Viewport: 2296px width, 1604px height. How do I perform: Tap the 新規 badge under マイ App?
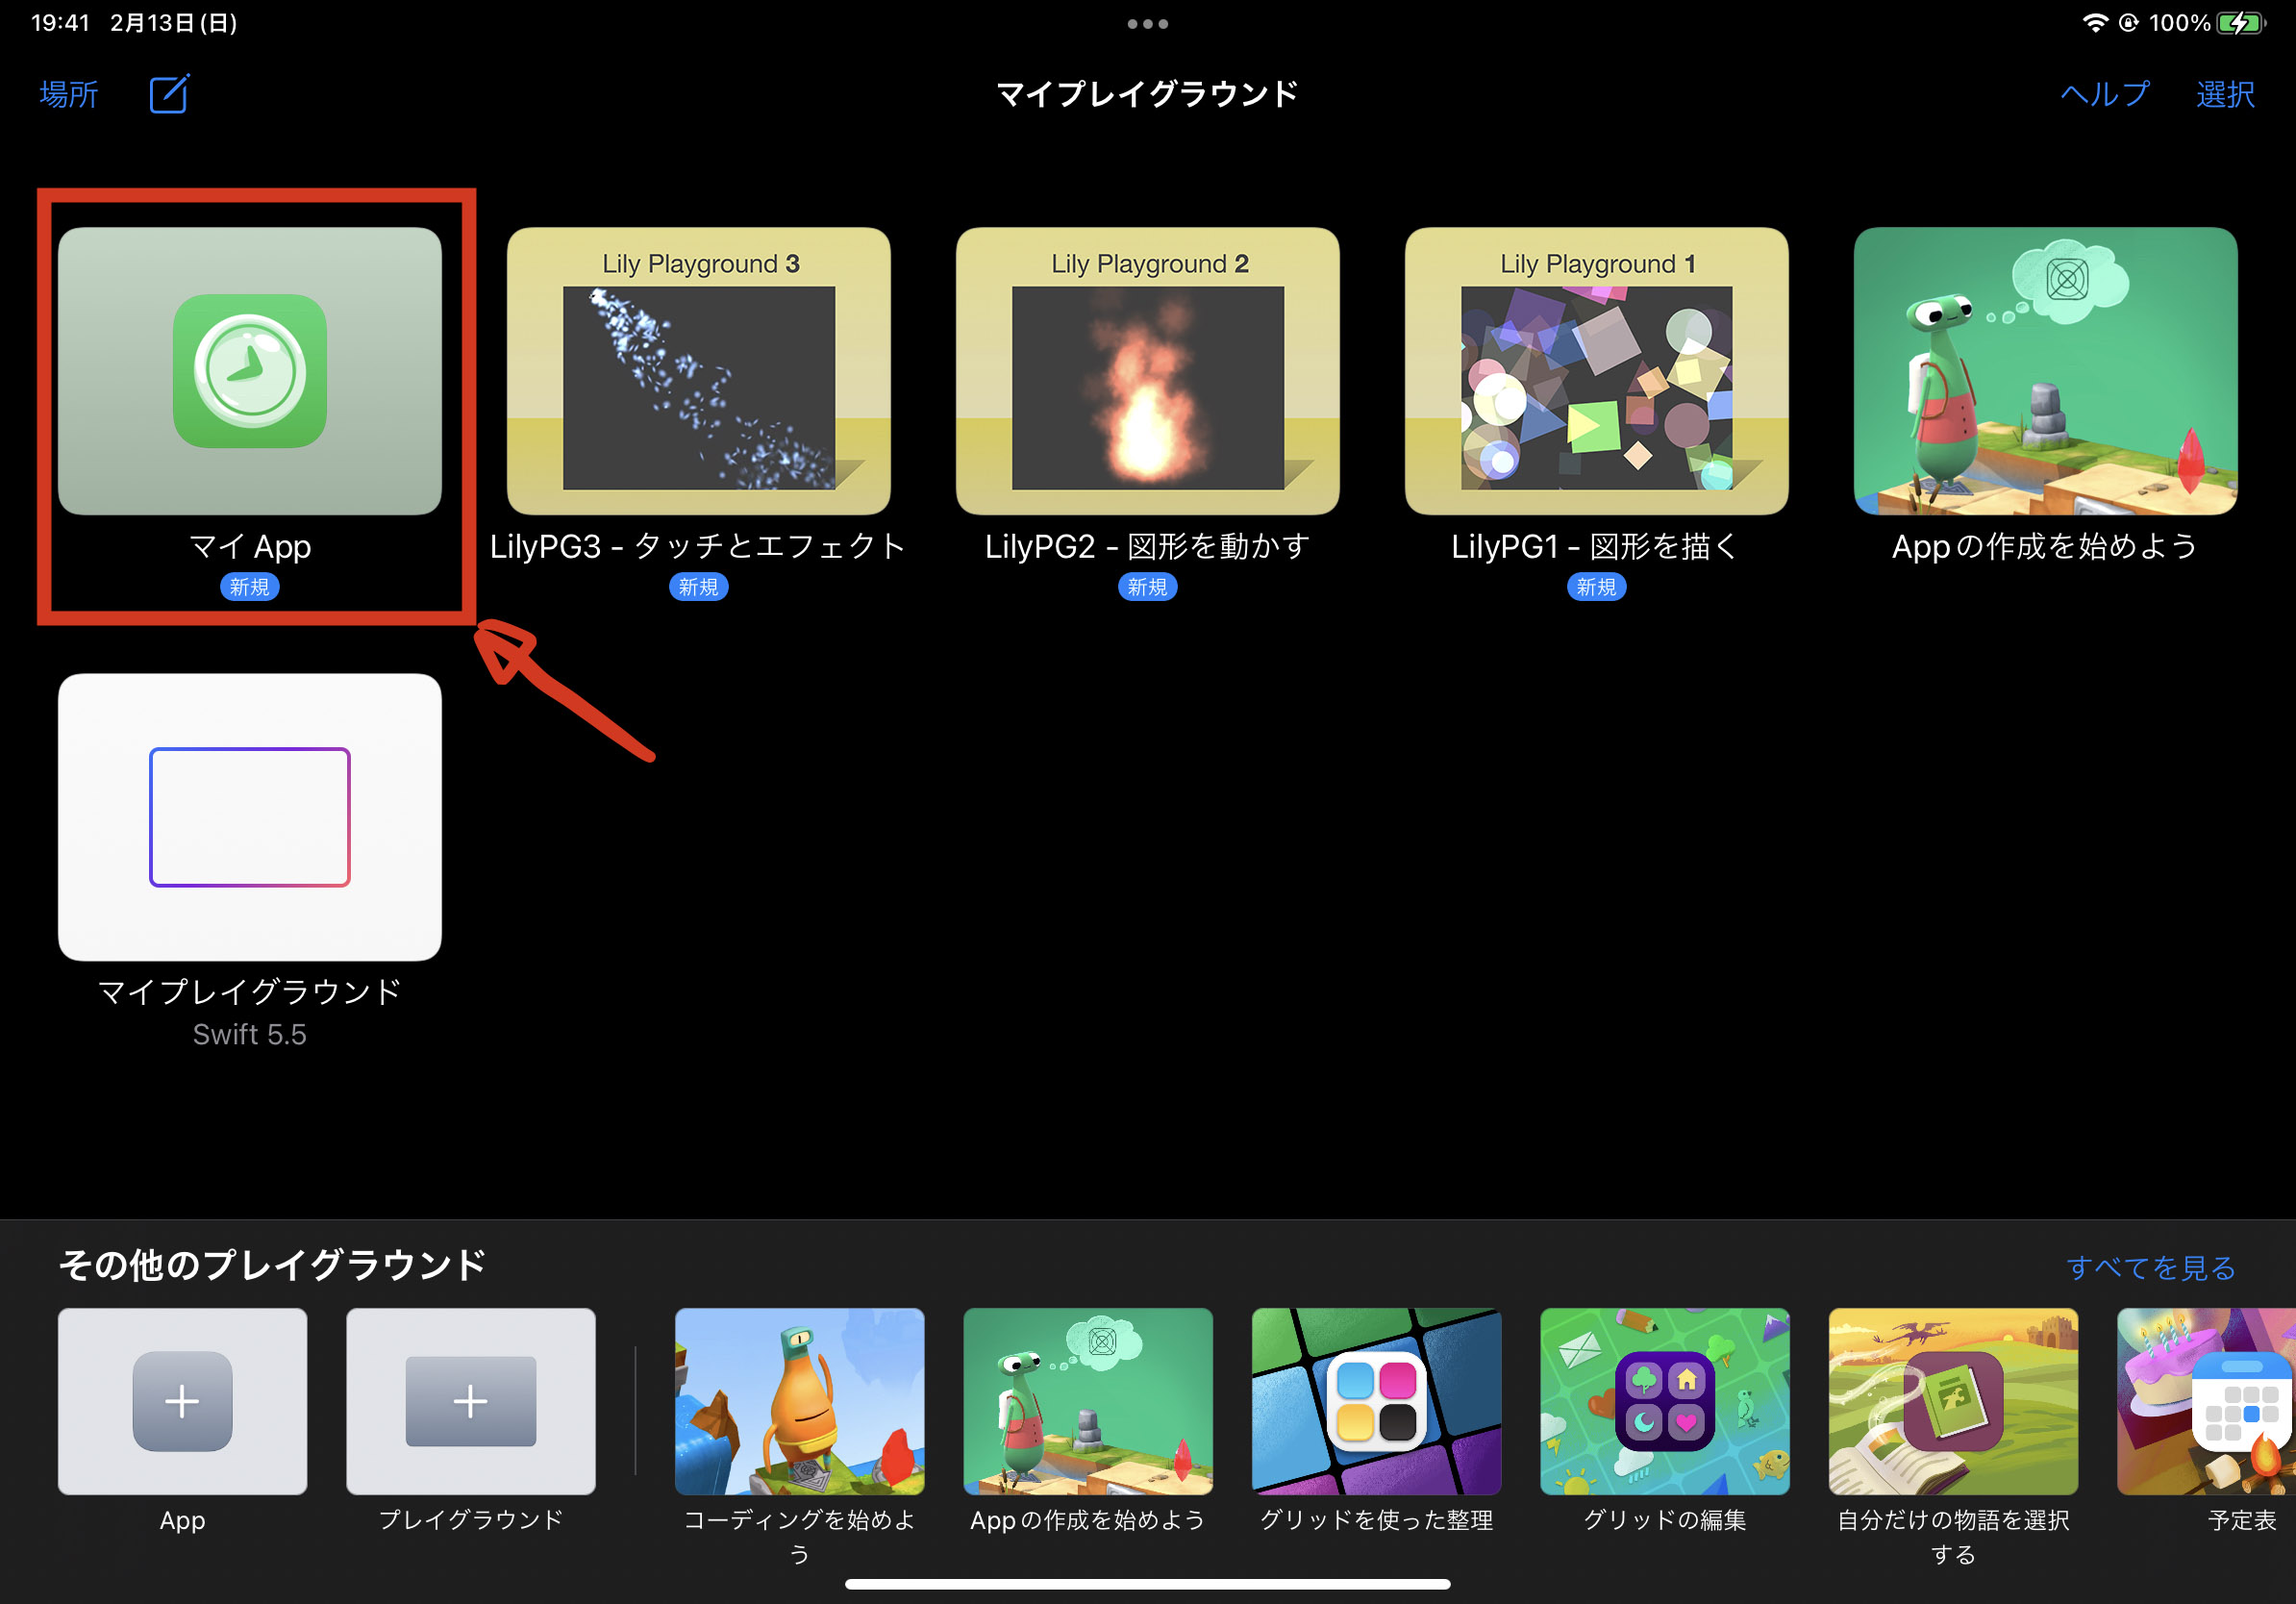coord(250,587)
